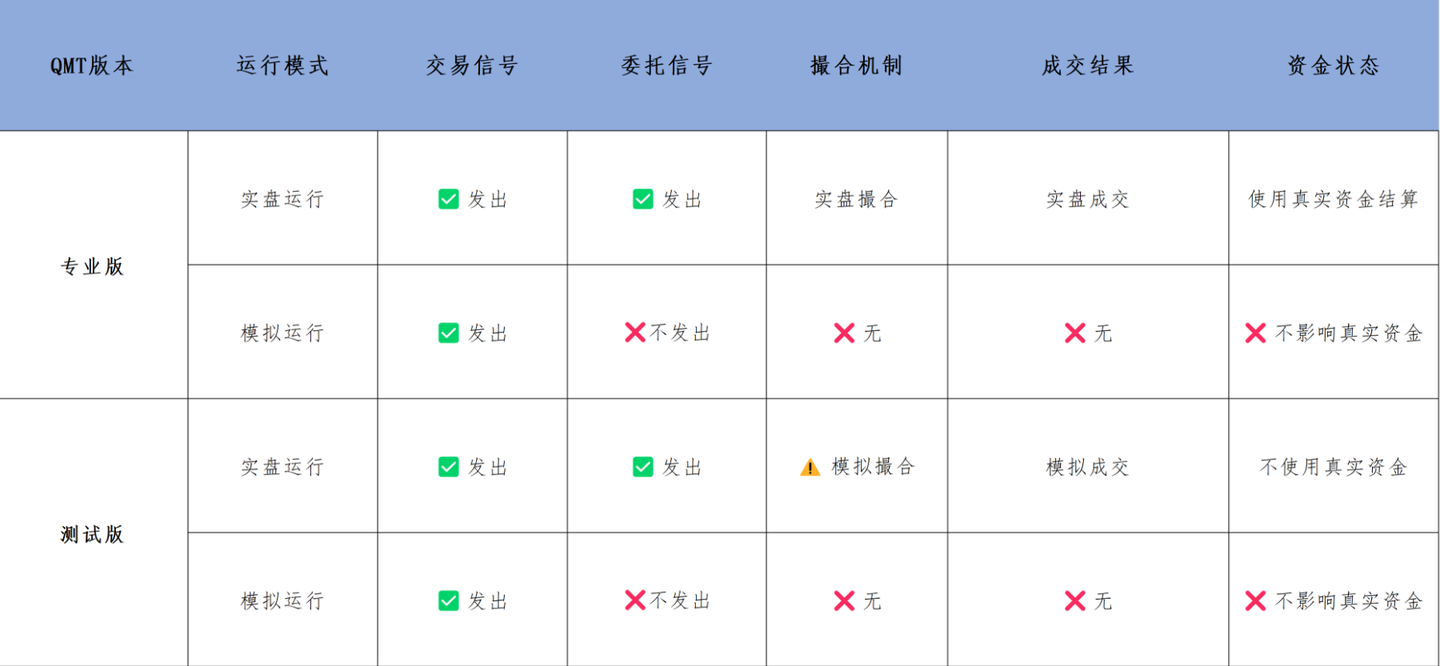Click red X in 专业版 模拟运行 撮合机制 cell
Viewport: 1440px width, 666px height.
click(844, 333)
